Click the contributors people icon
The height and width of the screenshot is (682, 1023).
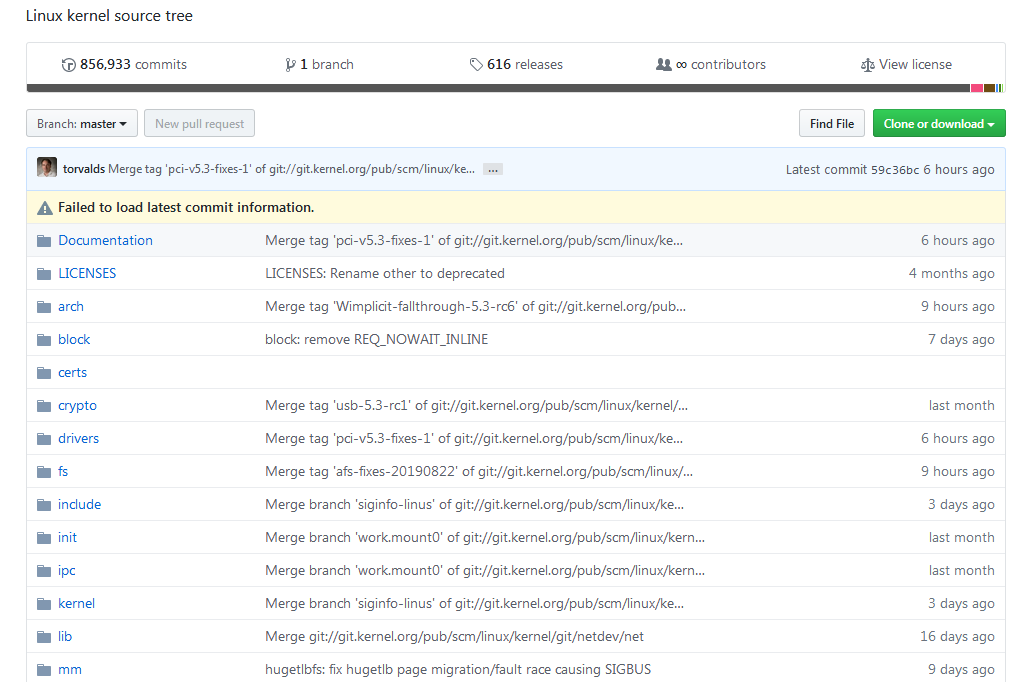coord(664,65)
